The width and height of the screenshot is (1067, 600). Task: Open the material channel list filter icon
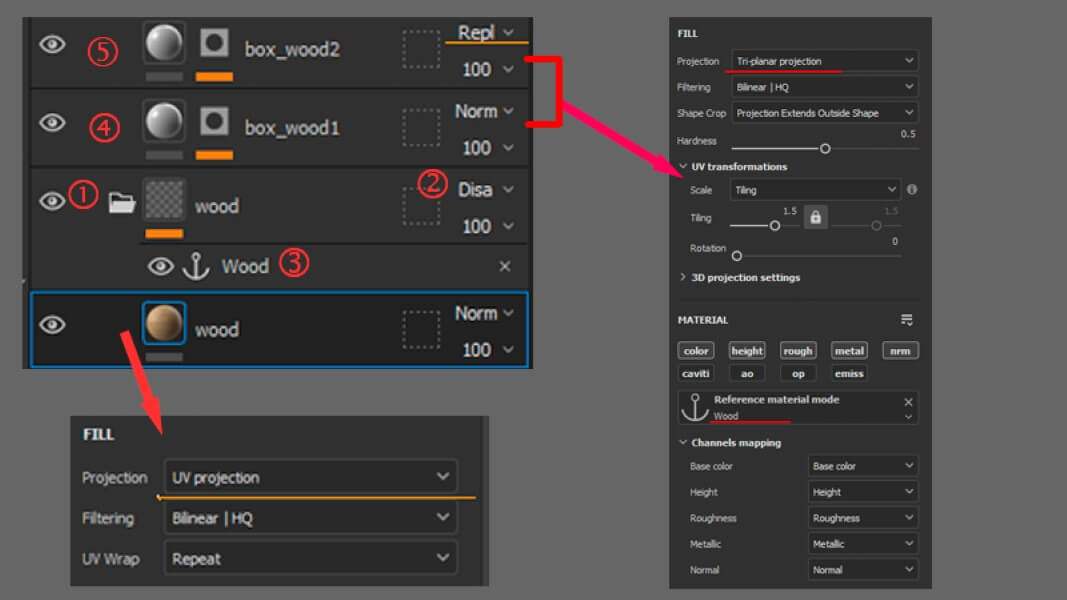tap(906, 320)
